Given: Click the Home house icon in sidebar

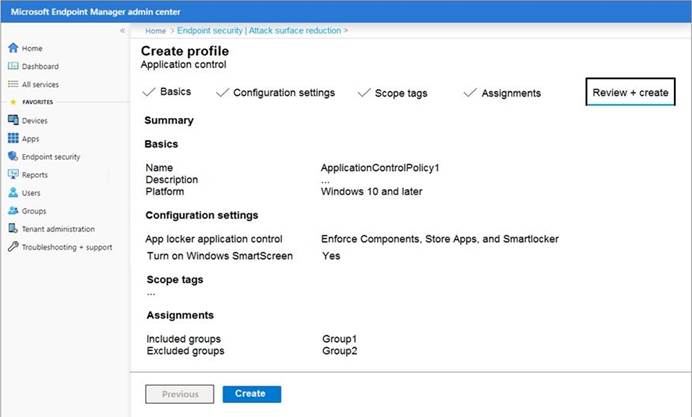Looking at the screenshot, I should (13, 48).
